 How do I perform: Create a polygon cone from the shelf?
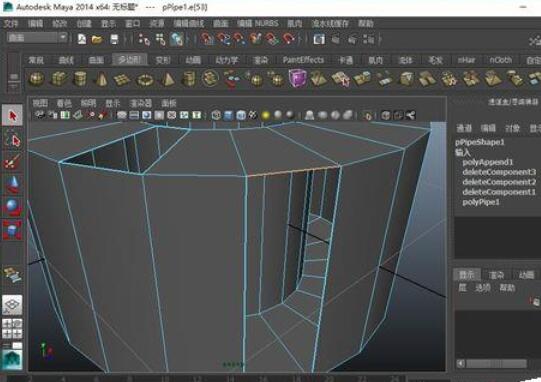point(101,79)
